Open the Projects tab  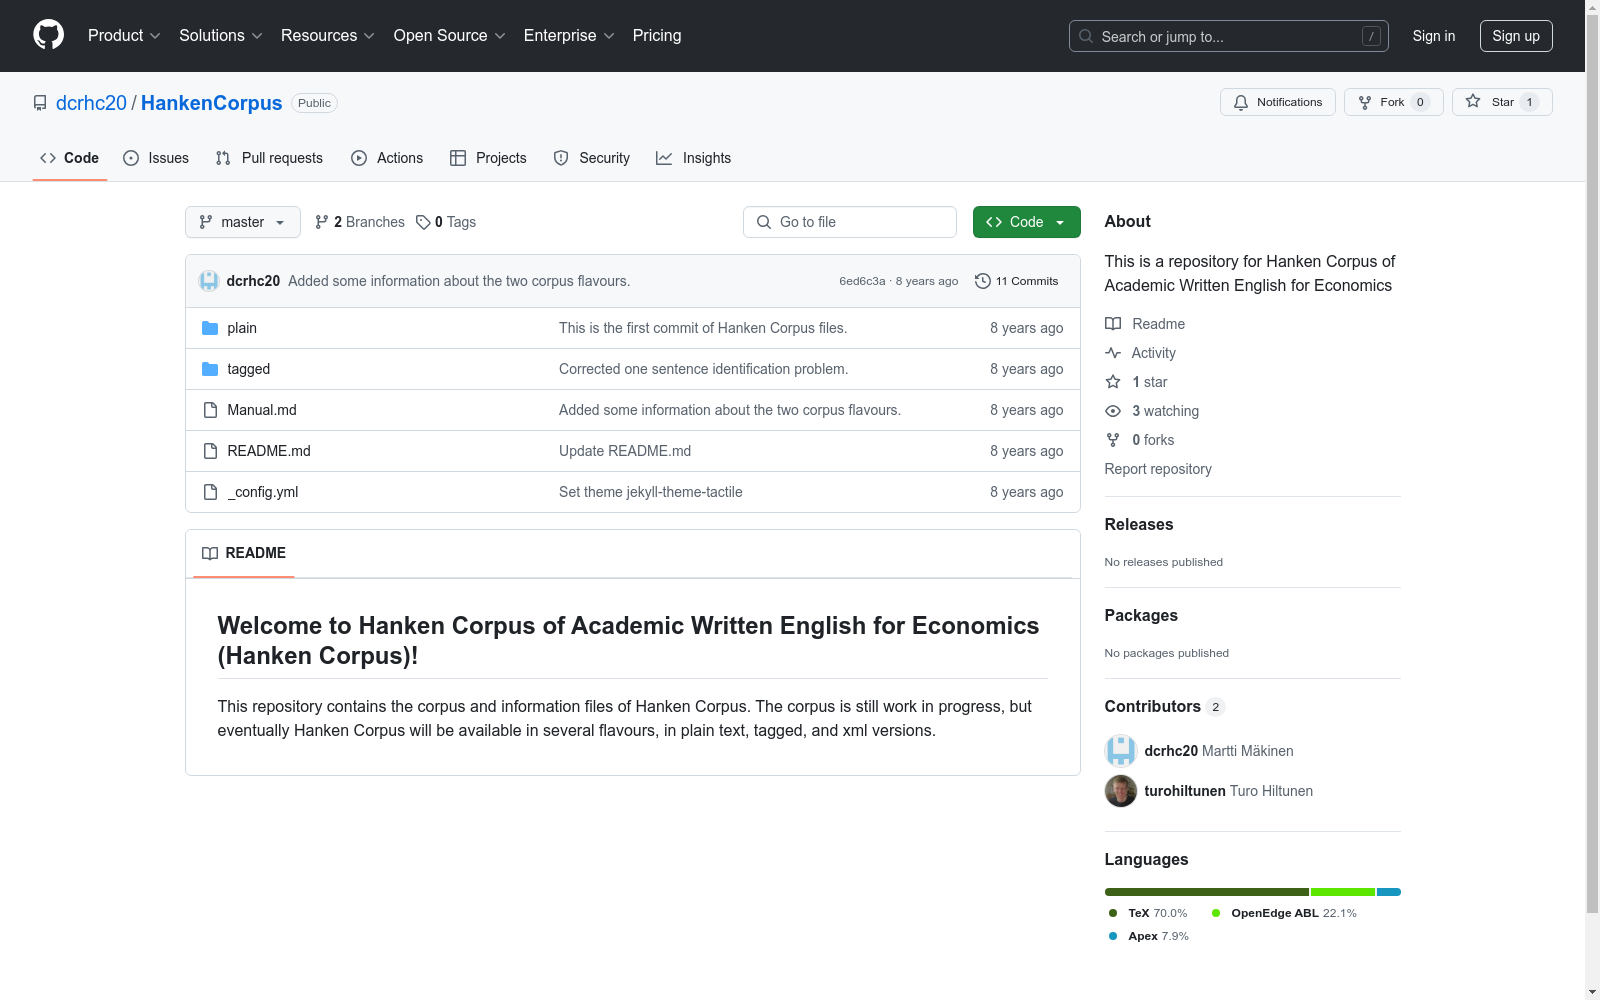click(488, 158)
